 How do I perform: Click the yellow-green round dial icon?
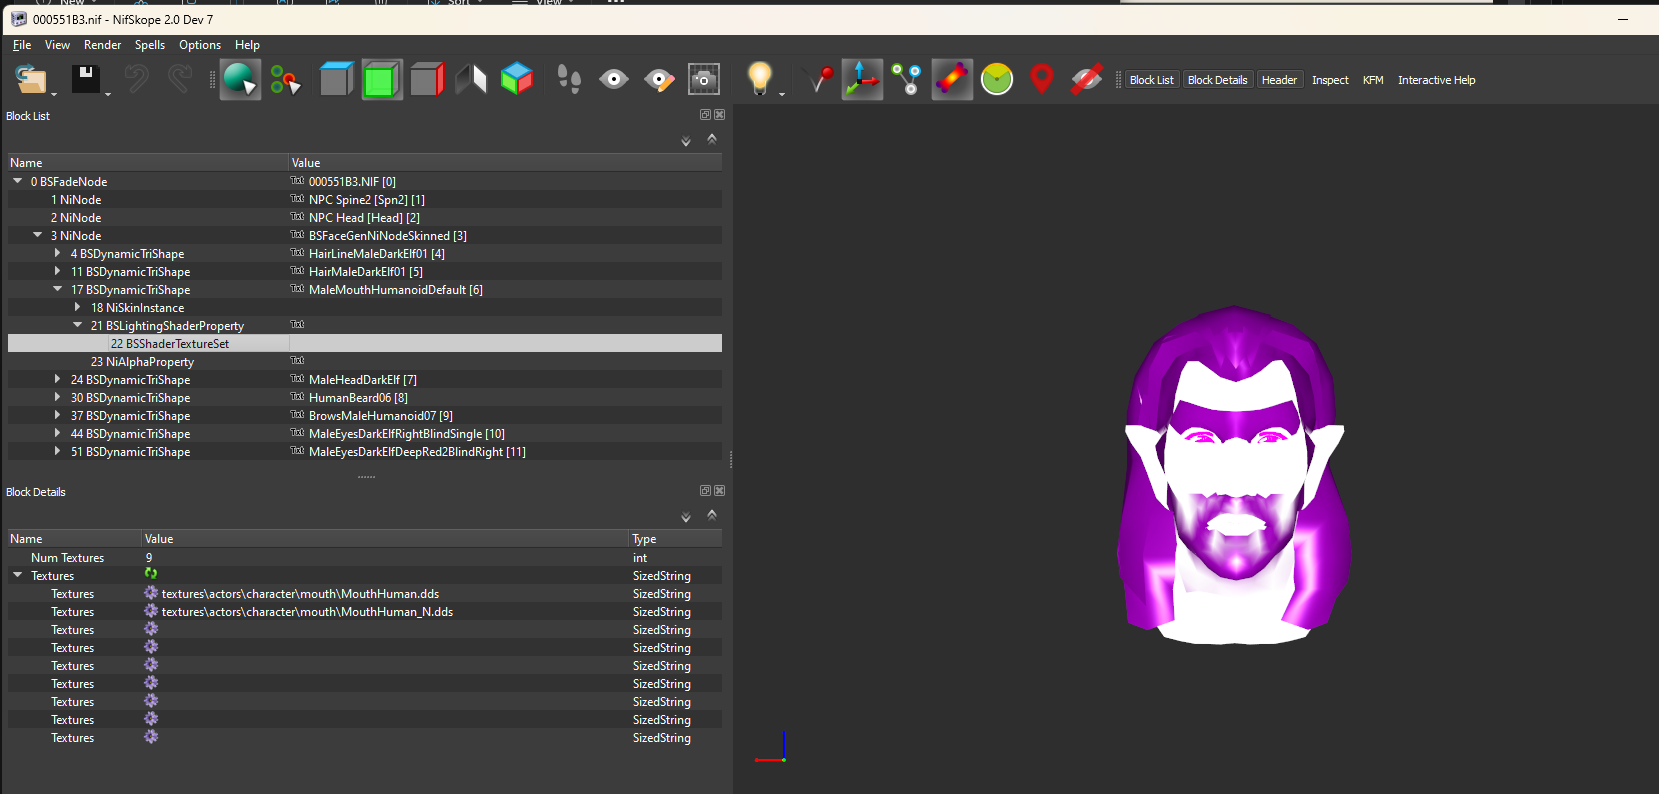[997, 79]
